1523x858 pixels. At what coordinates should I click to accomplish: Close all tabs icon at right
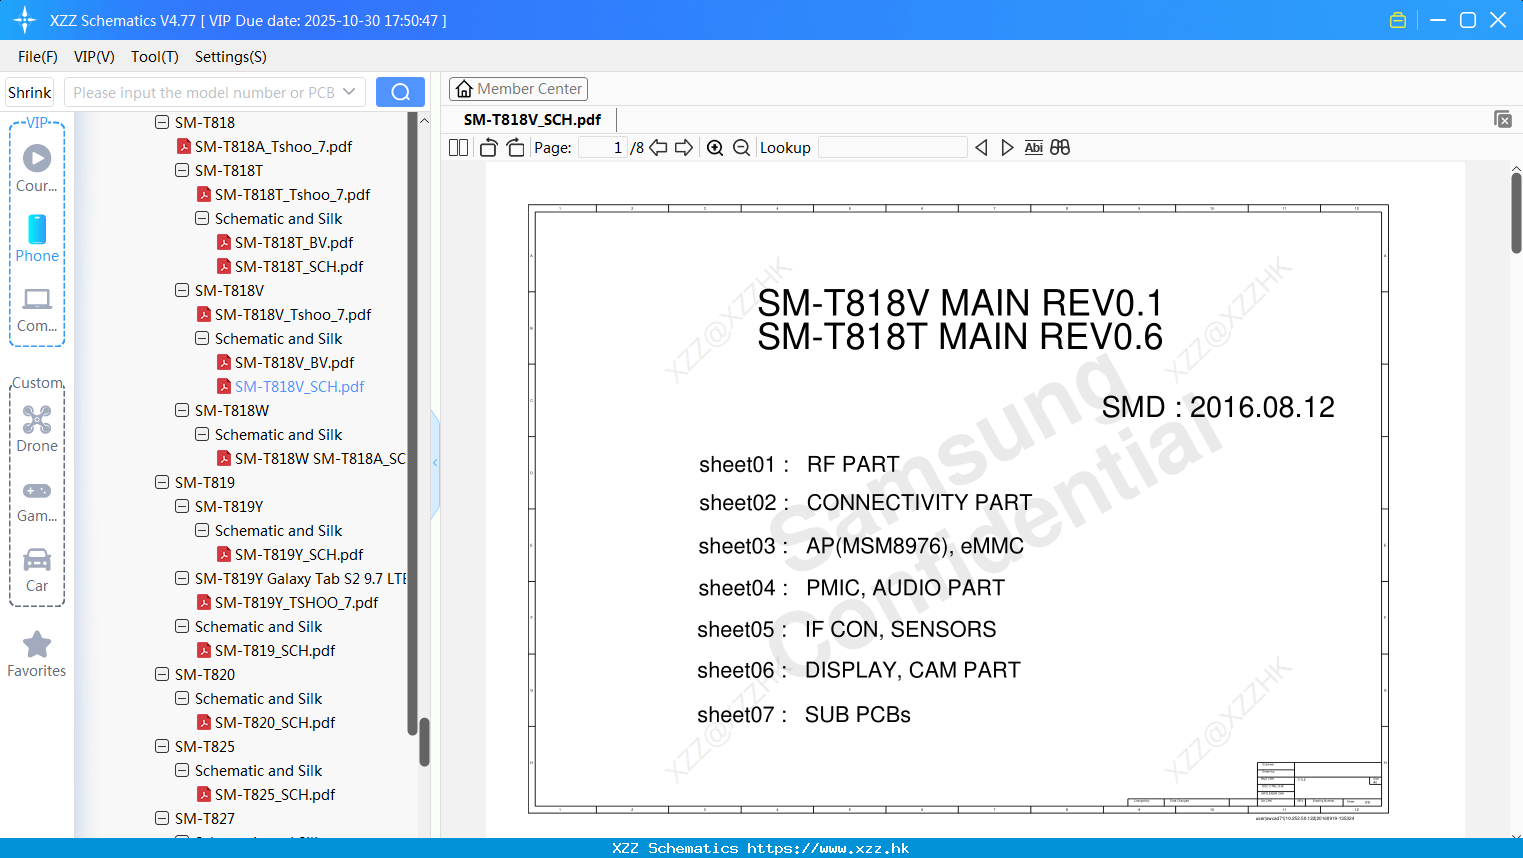tap(1503, 119)
